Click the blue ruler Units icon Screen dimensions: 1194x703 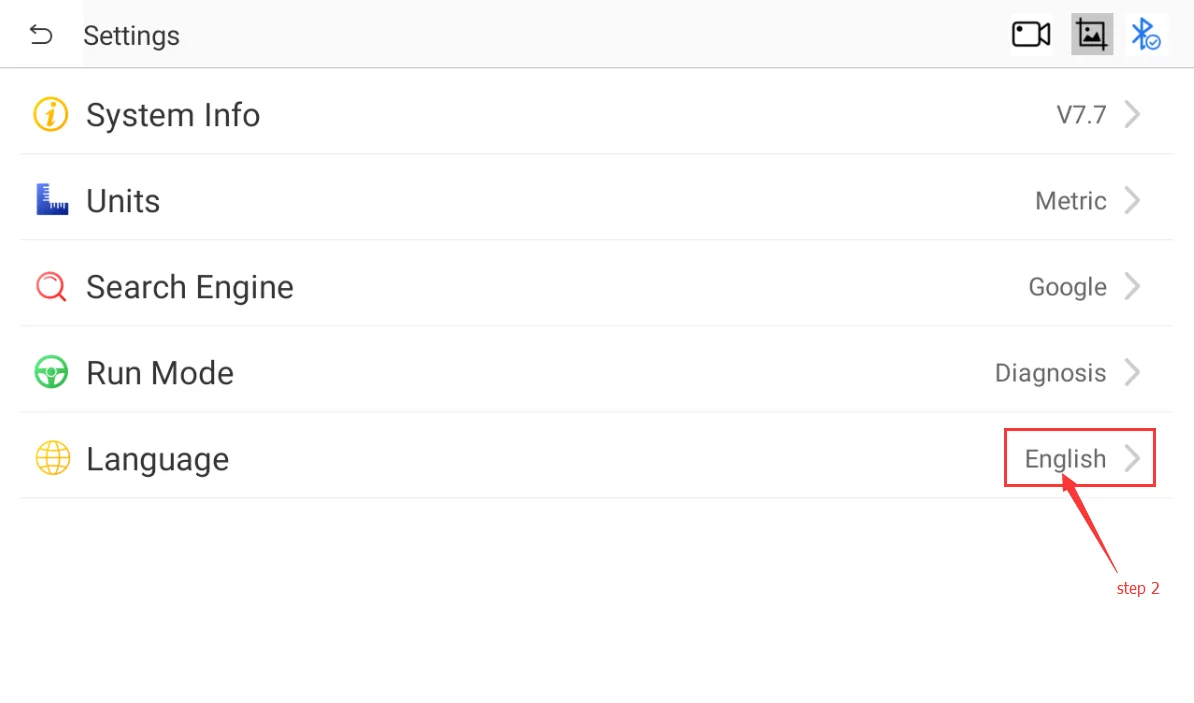[x=51, y=200]
